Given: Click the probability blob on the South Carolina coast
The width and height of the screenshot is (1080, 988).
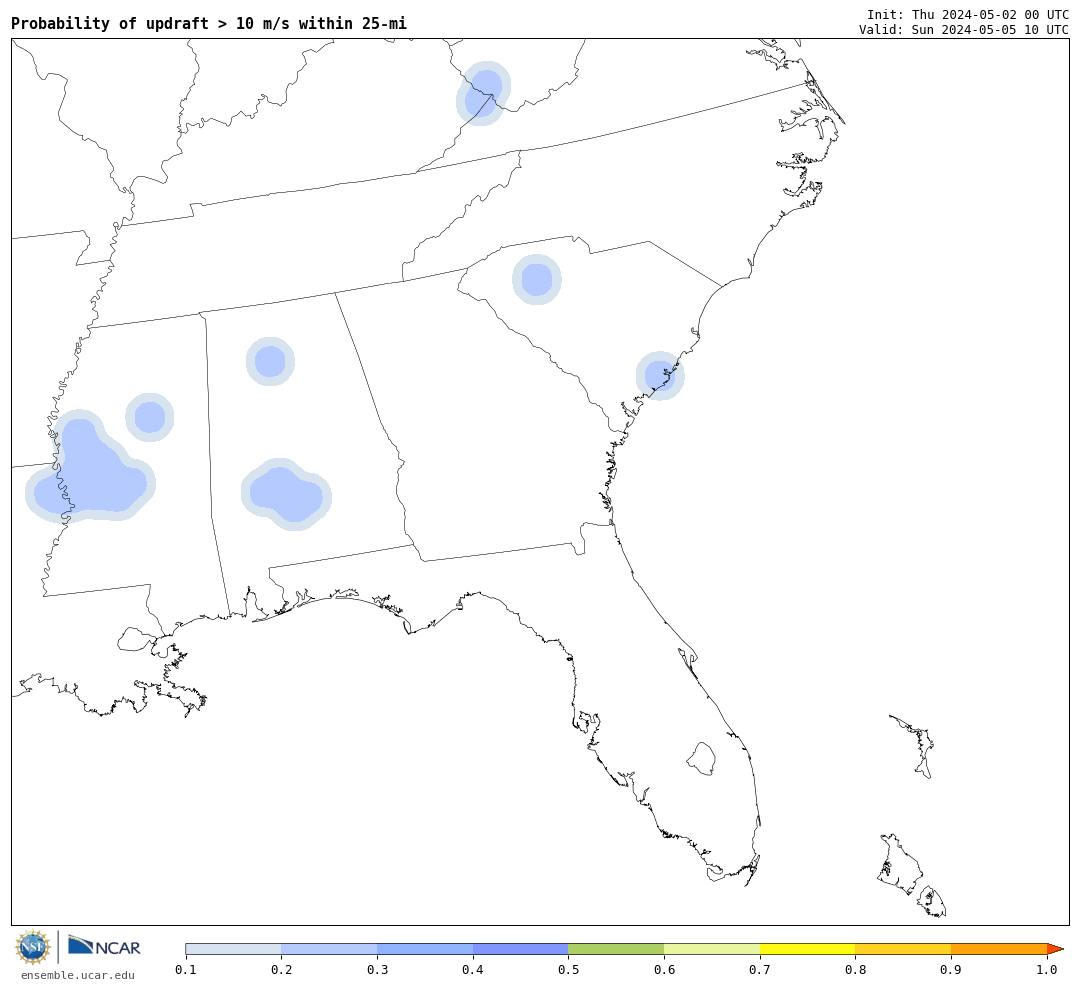Looking at the screenshot, I should (660, 376).
